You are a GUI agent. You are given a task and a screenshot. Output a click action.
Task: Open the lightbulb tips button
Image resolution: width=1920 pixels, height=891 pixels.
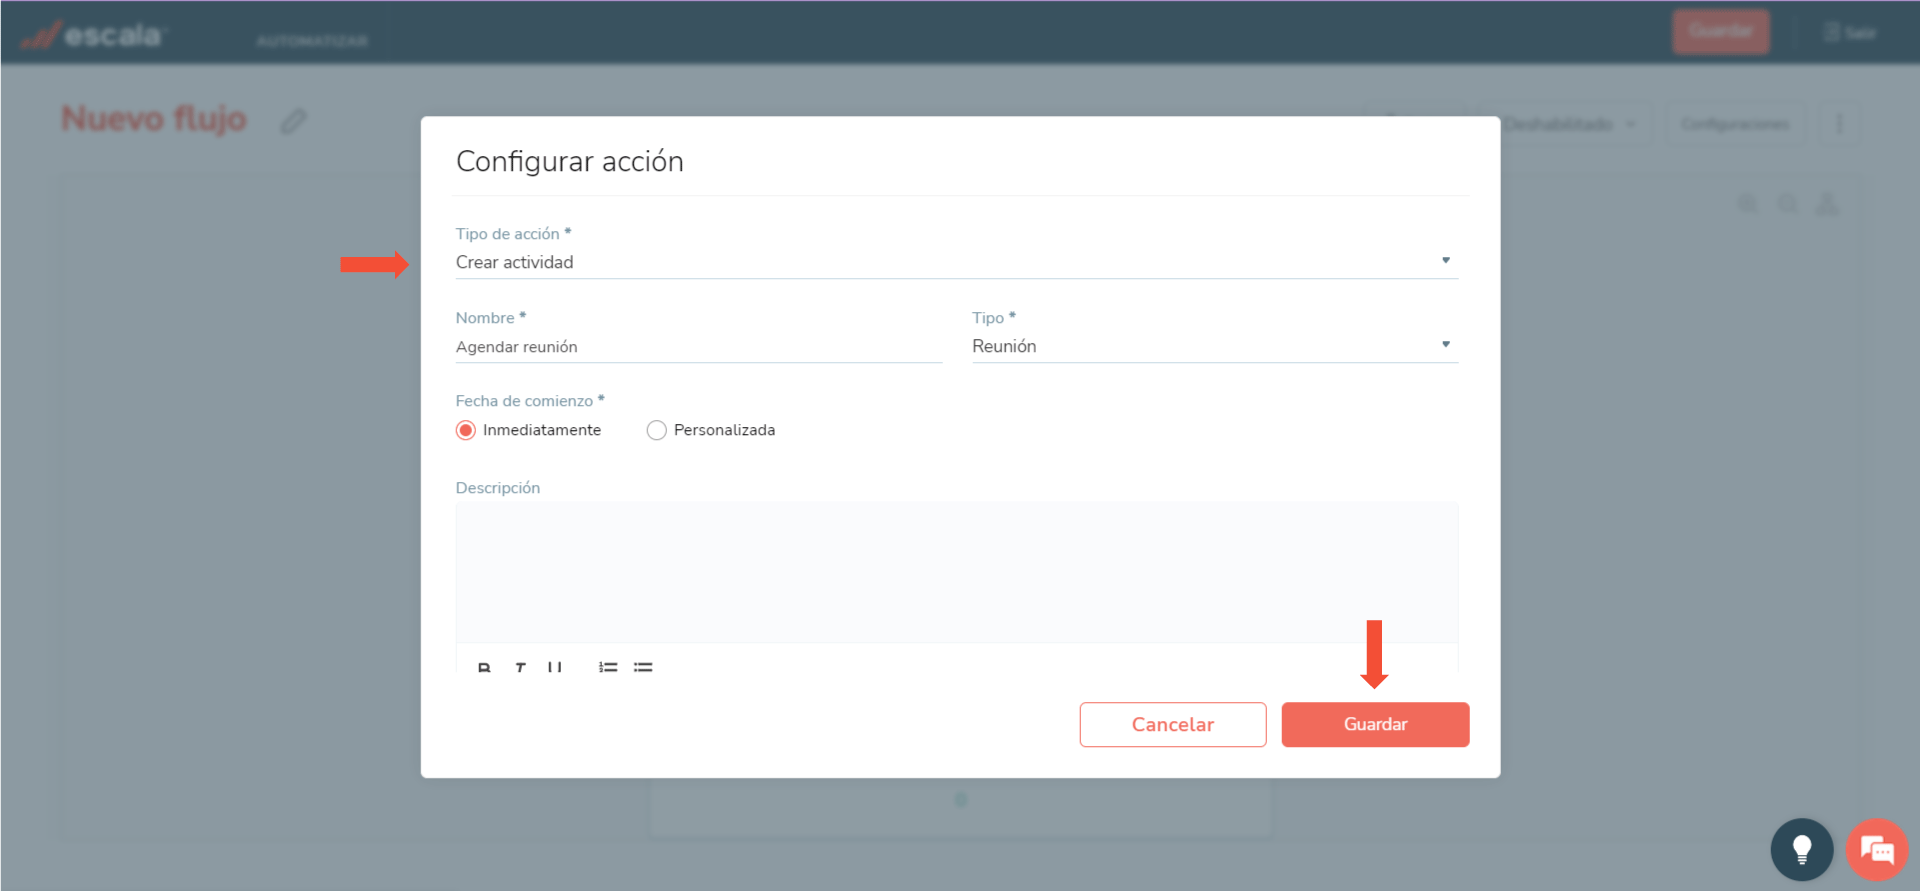(1802, 849)
